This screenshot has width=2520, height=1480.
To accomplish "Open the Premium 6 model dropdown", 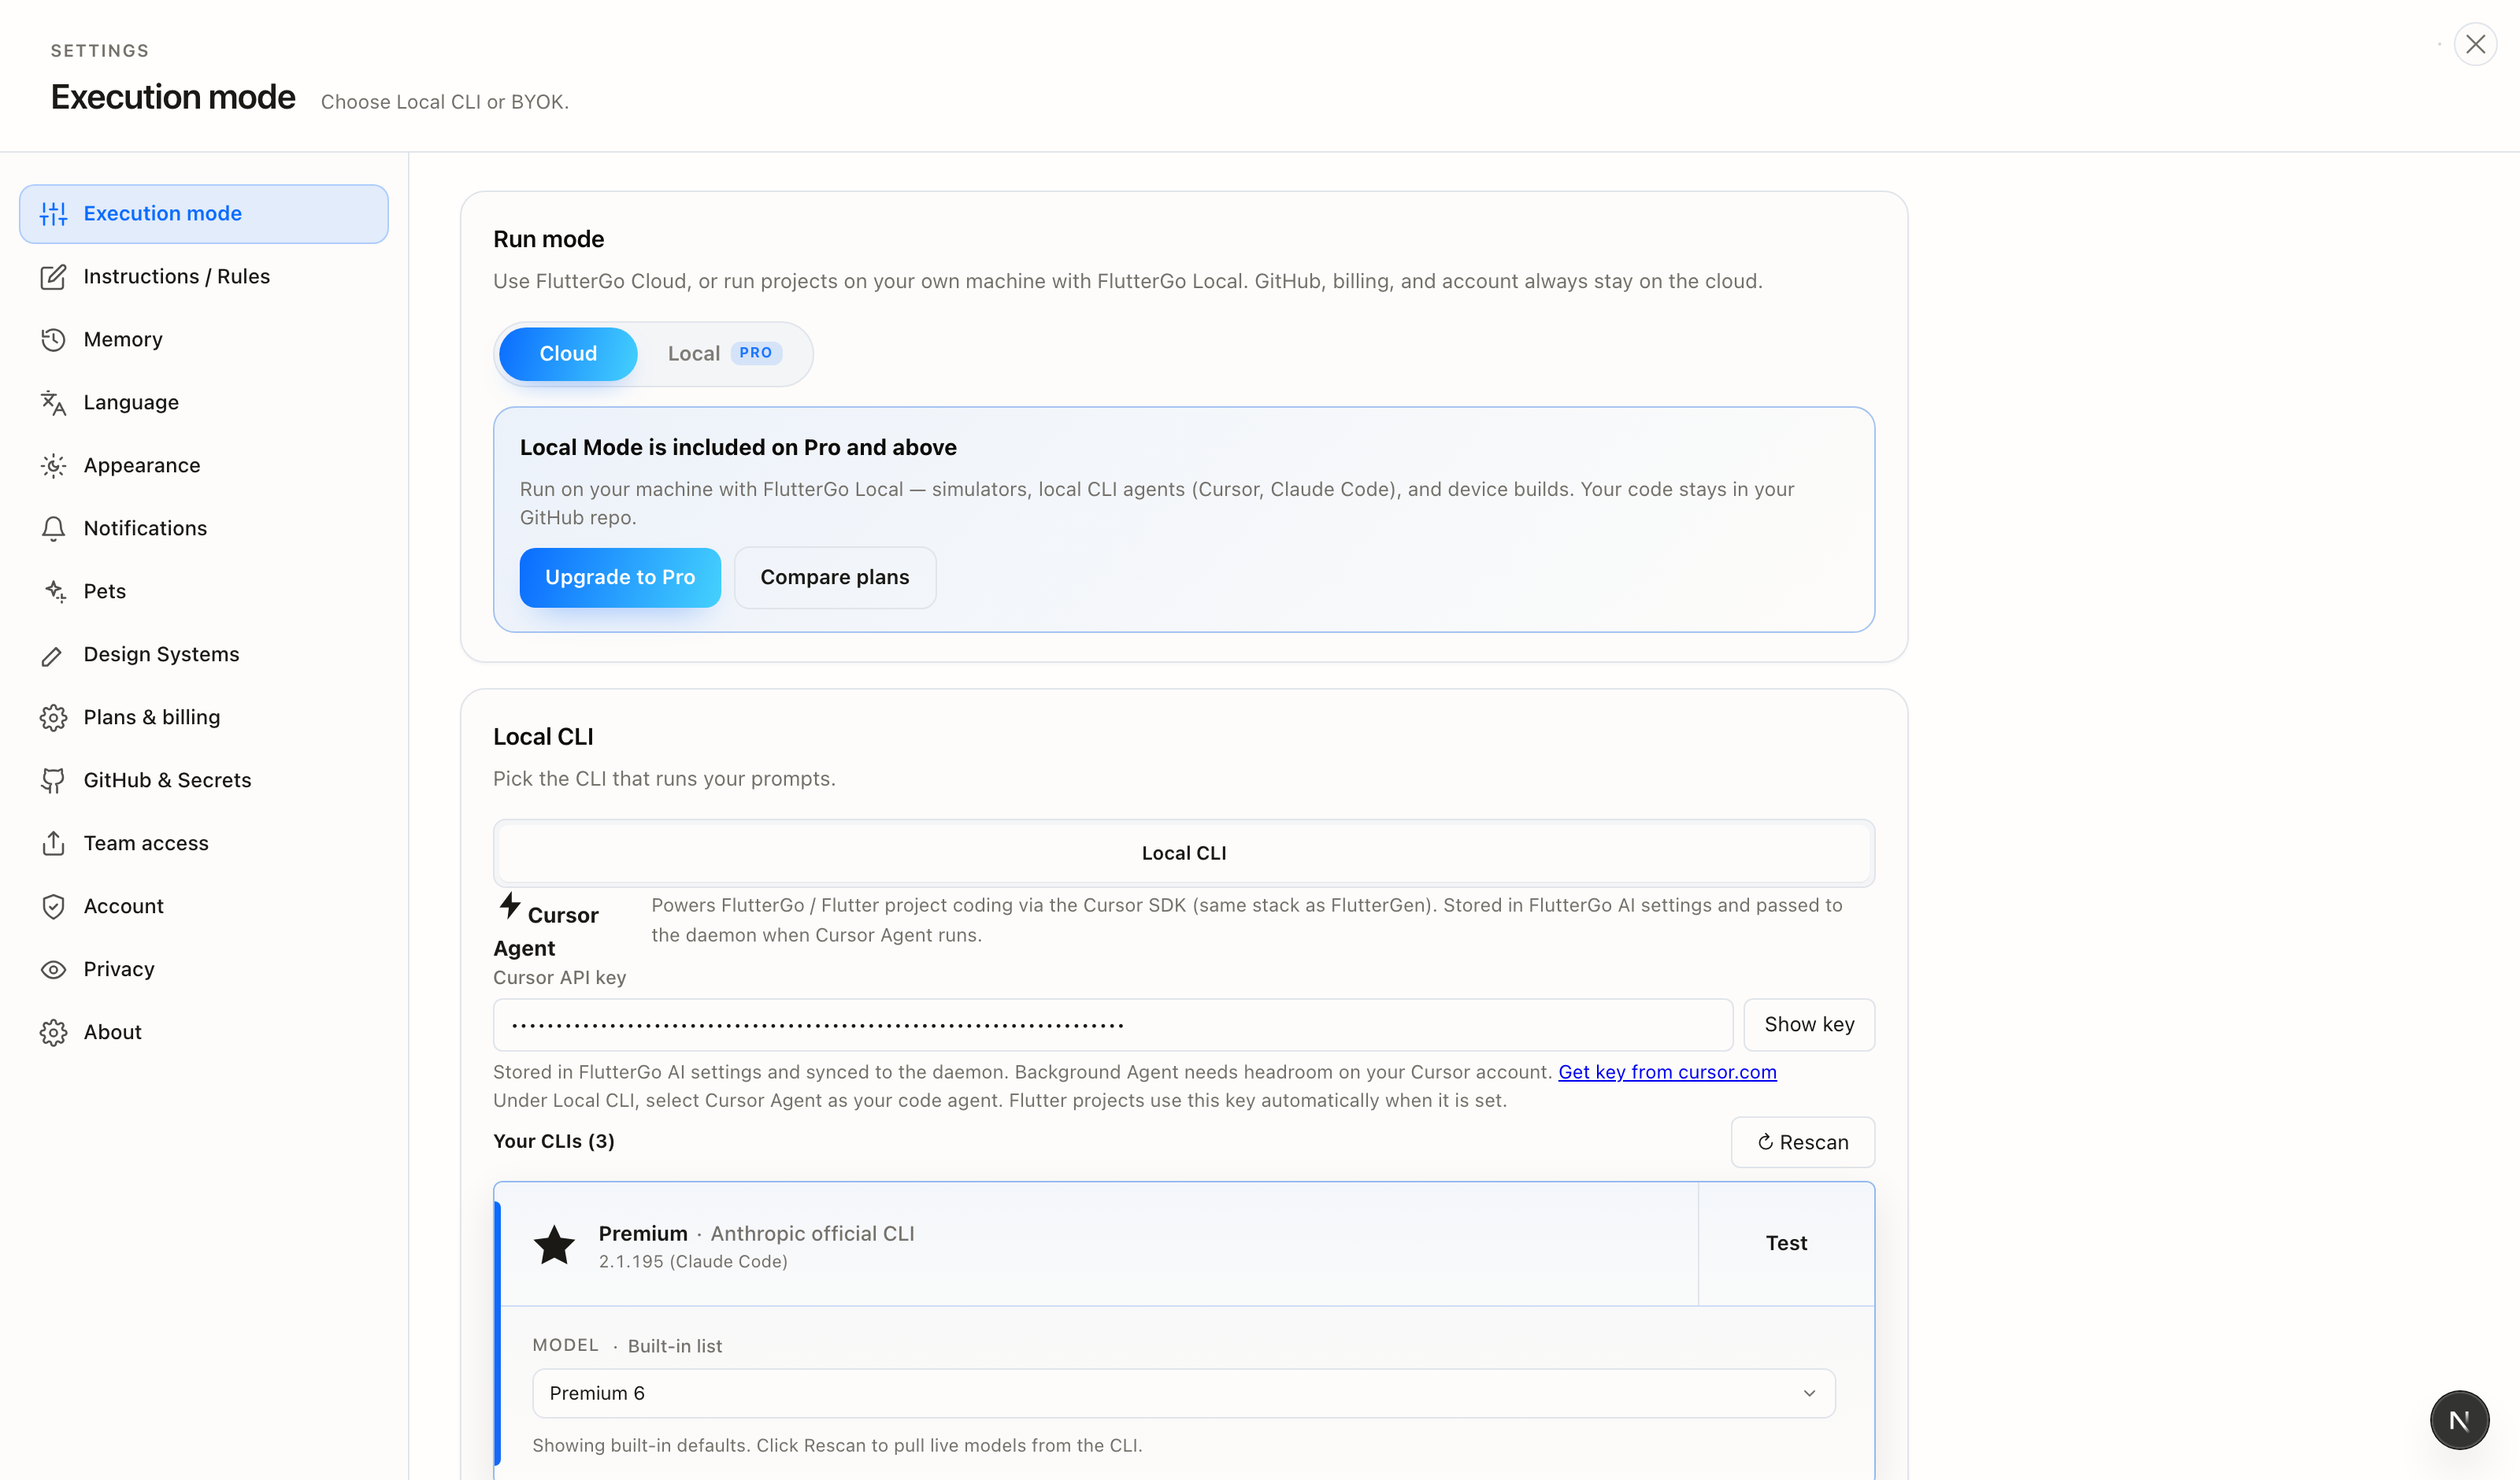I will 1183,1394.
